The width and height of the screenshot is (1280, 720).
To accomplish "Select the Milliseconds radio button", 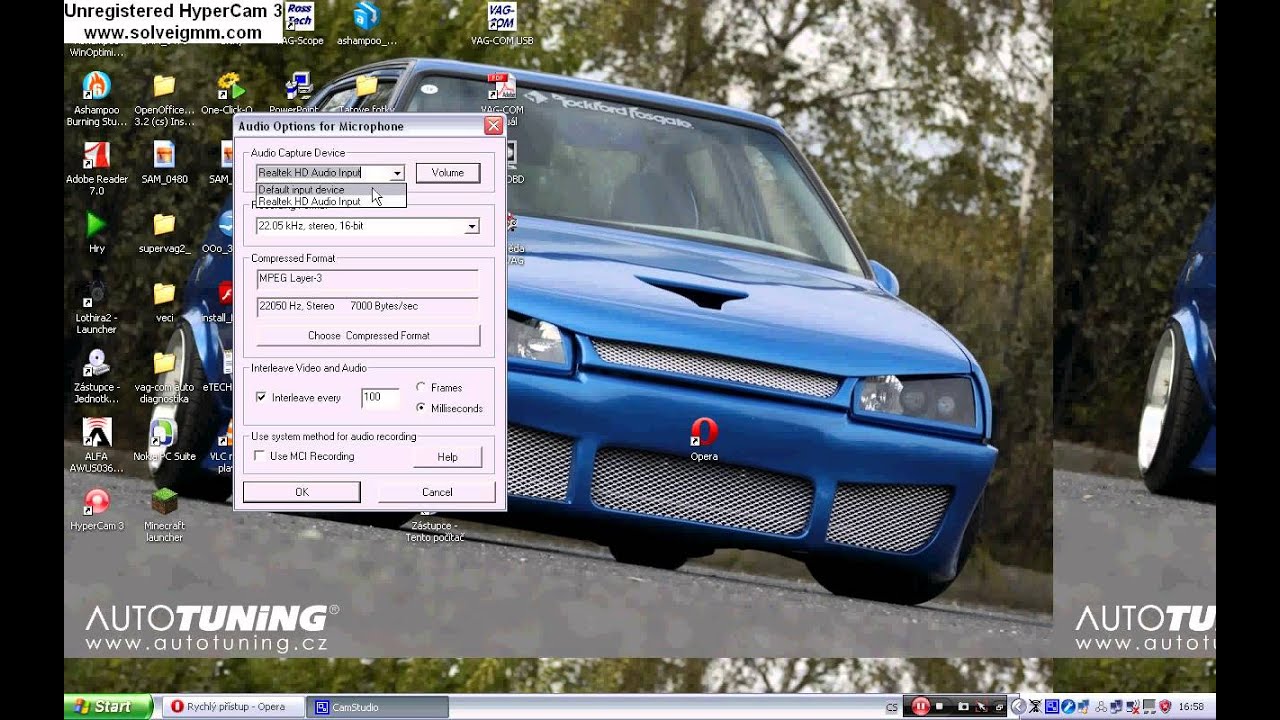I will (x=421, y=408).
